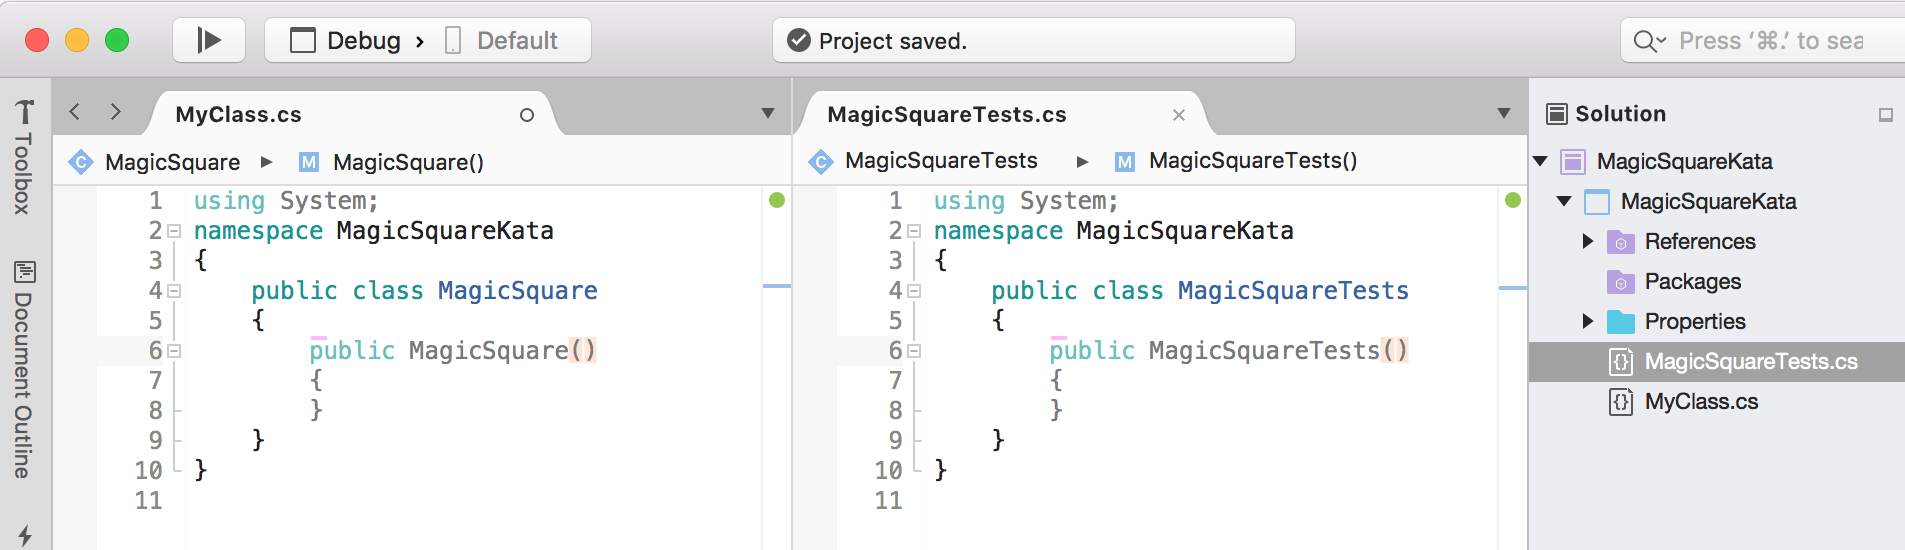This screenshot has width=1905, height=550.
Task: Click the Solution pad dock icon
Action: [1885, 115]
